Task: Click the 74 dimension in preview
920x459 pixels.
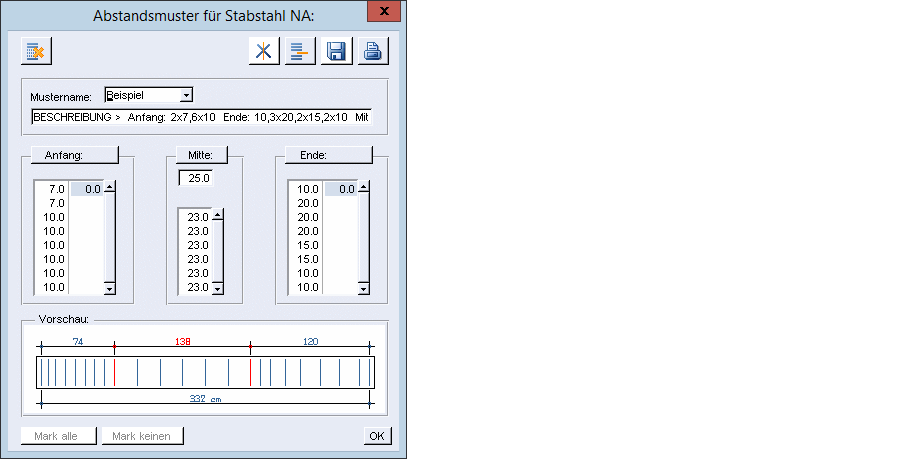Action: [x=77, y=341]
